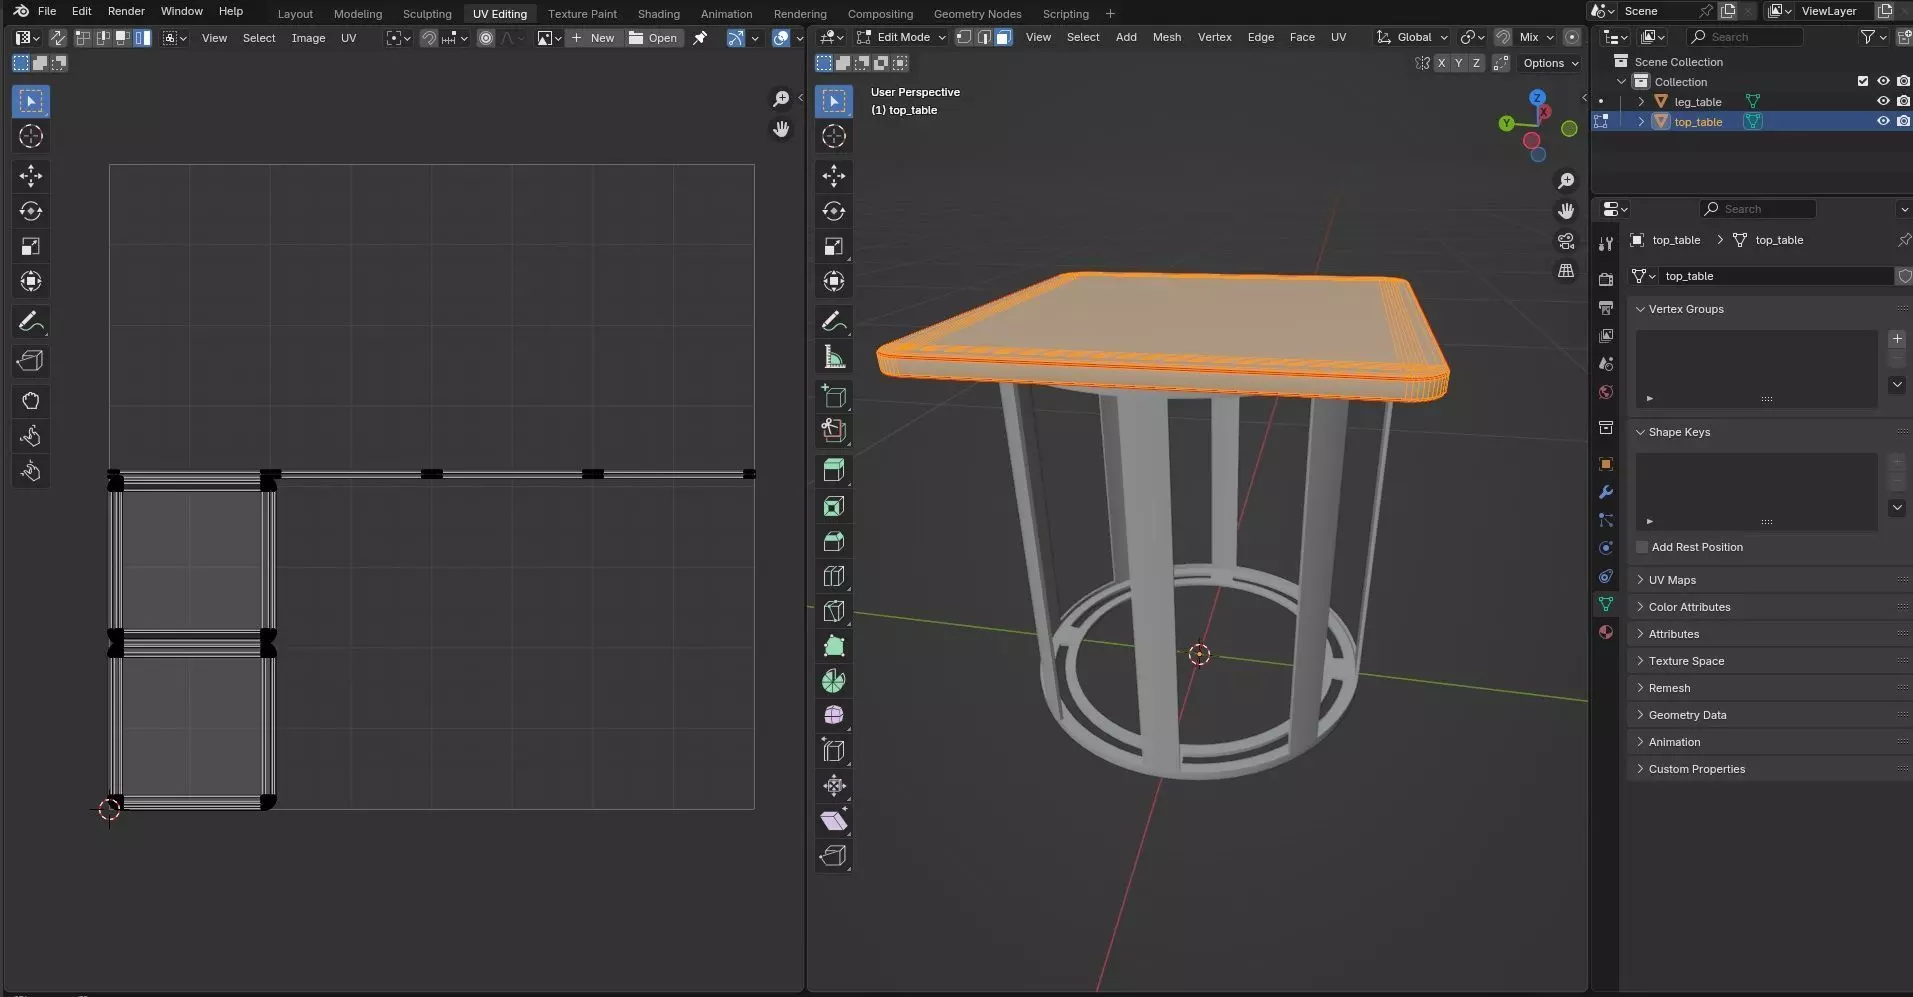
Task: Select the Shear tool
Action: point(834,821)
